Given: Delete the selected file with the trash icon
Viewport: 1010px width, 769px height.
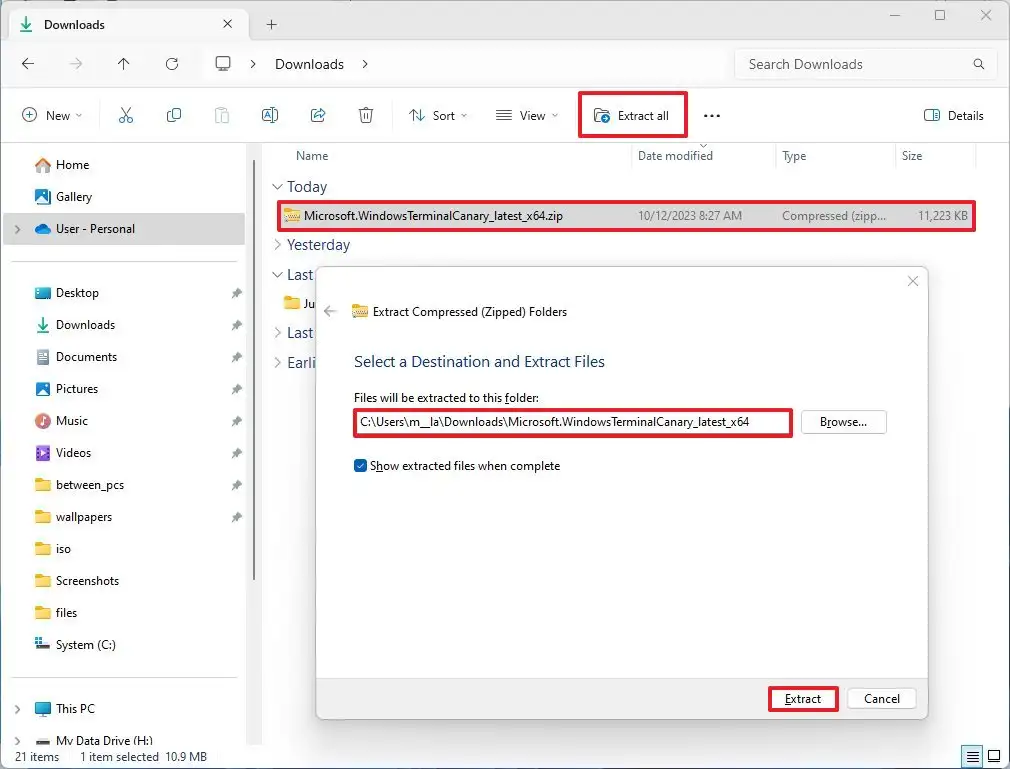Looking at the screenshot, I should pyautogui.click(x=366, y=115).
